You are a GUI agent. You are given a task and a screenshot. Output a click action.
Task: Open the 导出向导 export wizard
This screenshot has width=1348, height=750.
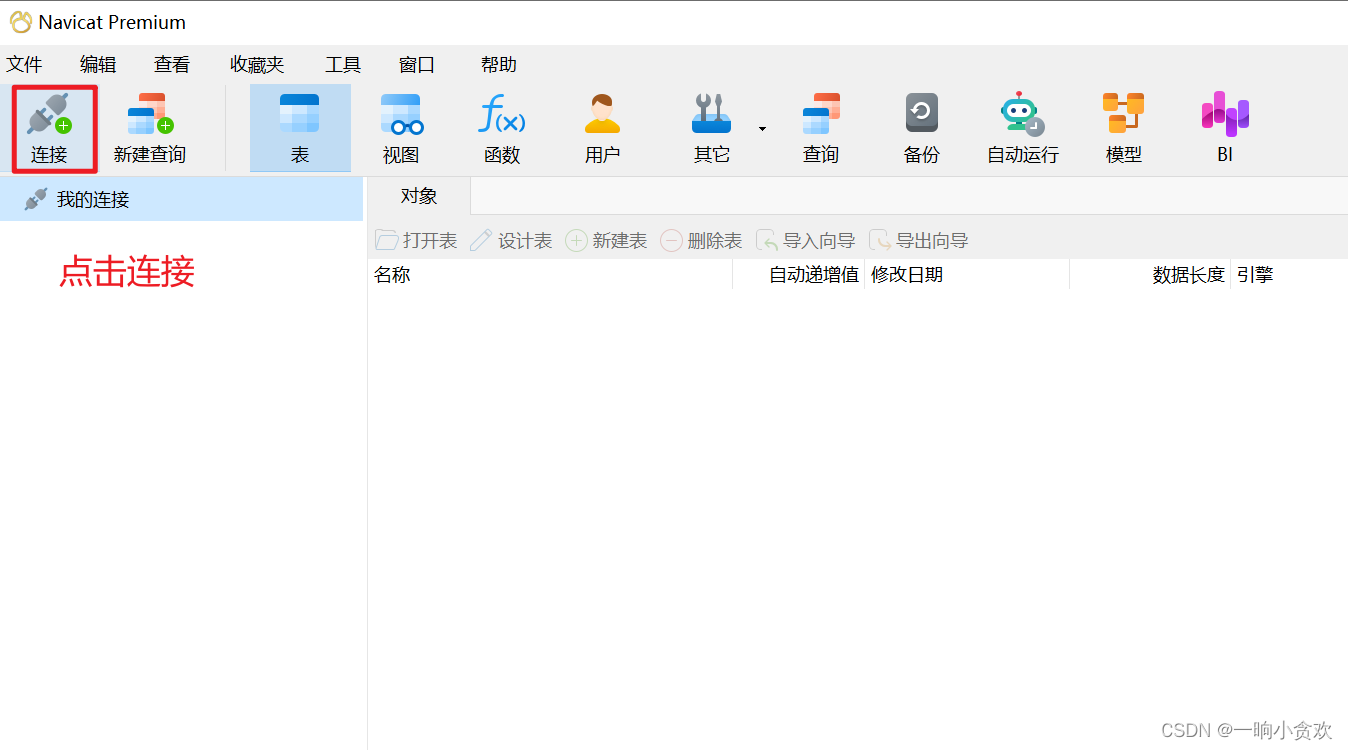tap(919, 241)
